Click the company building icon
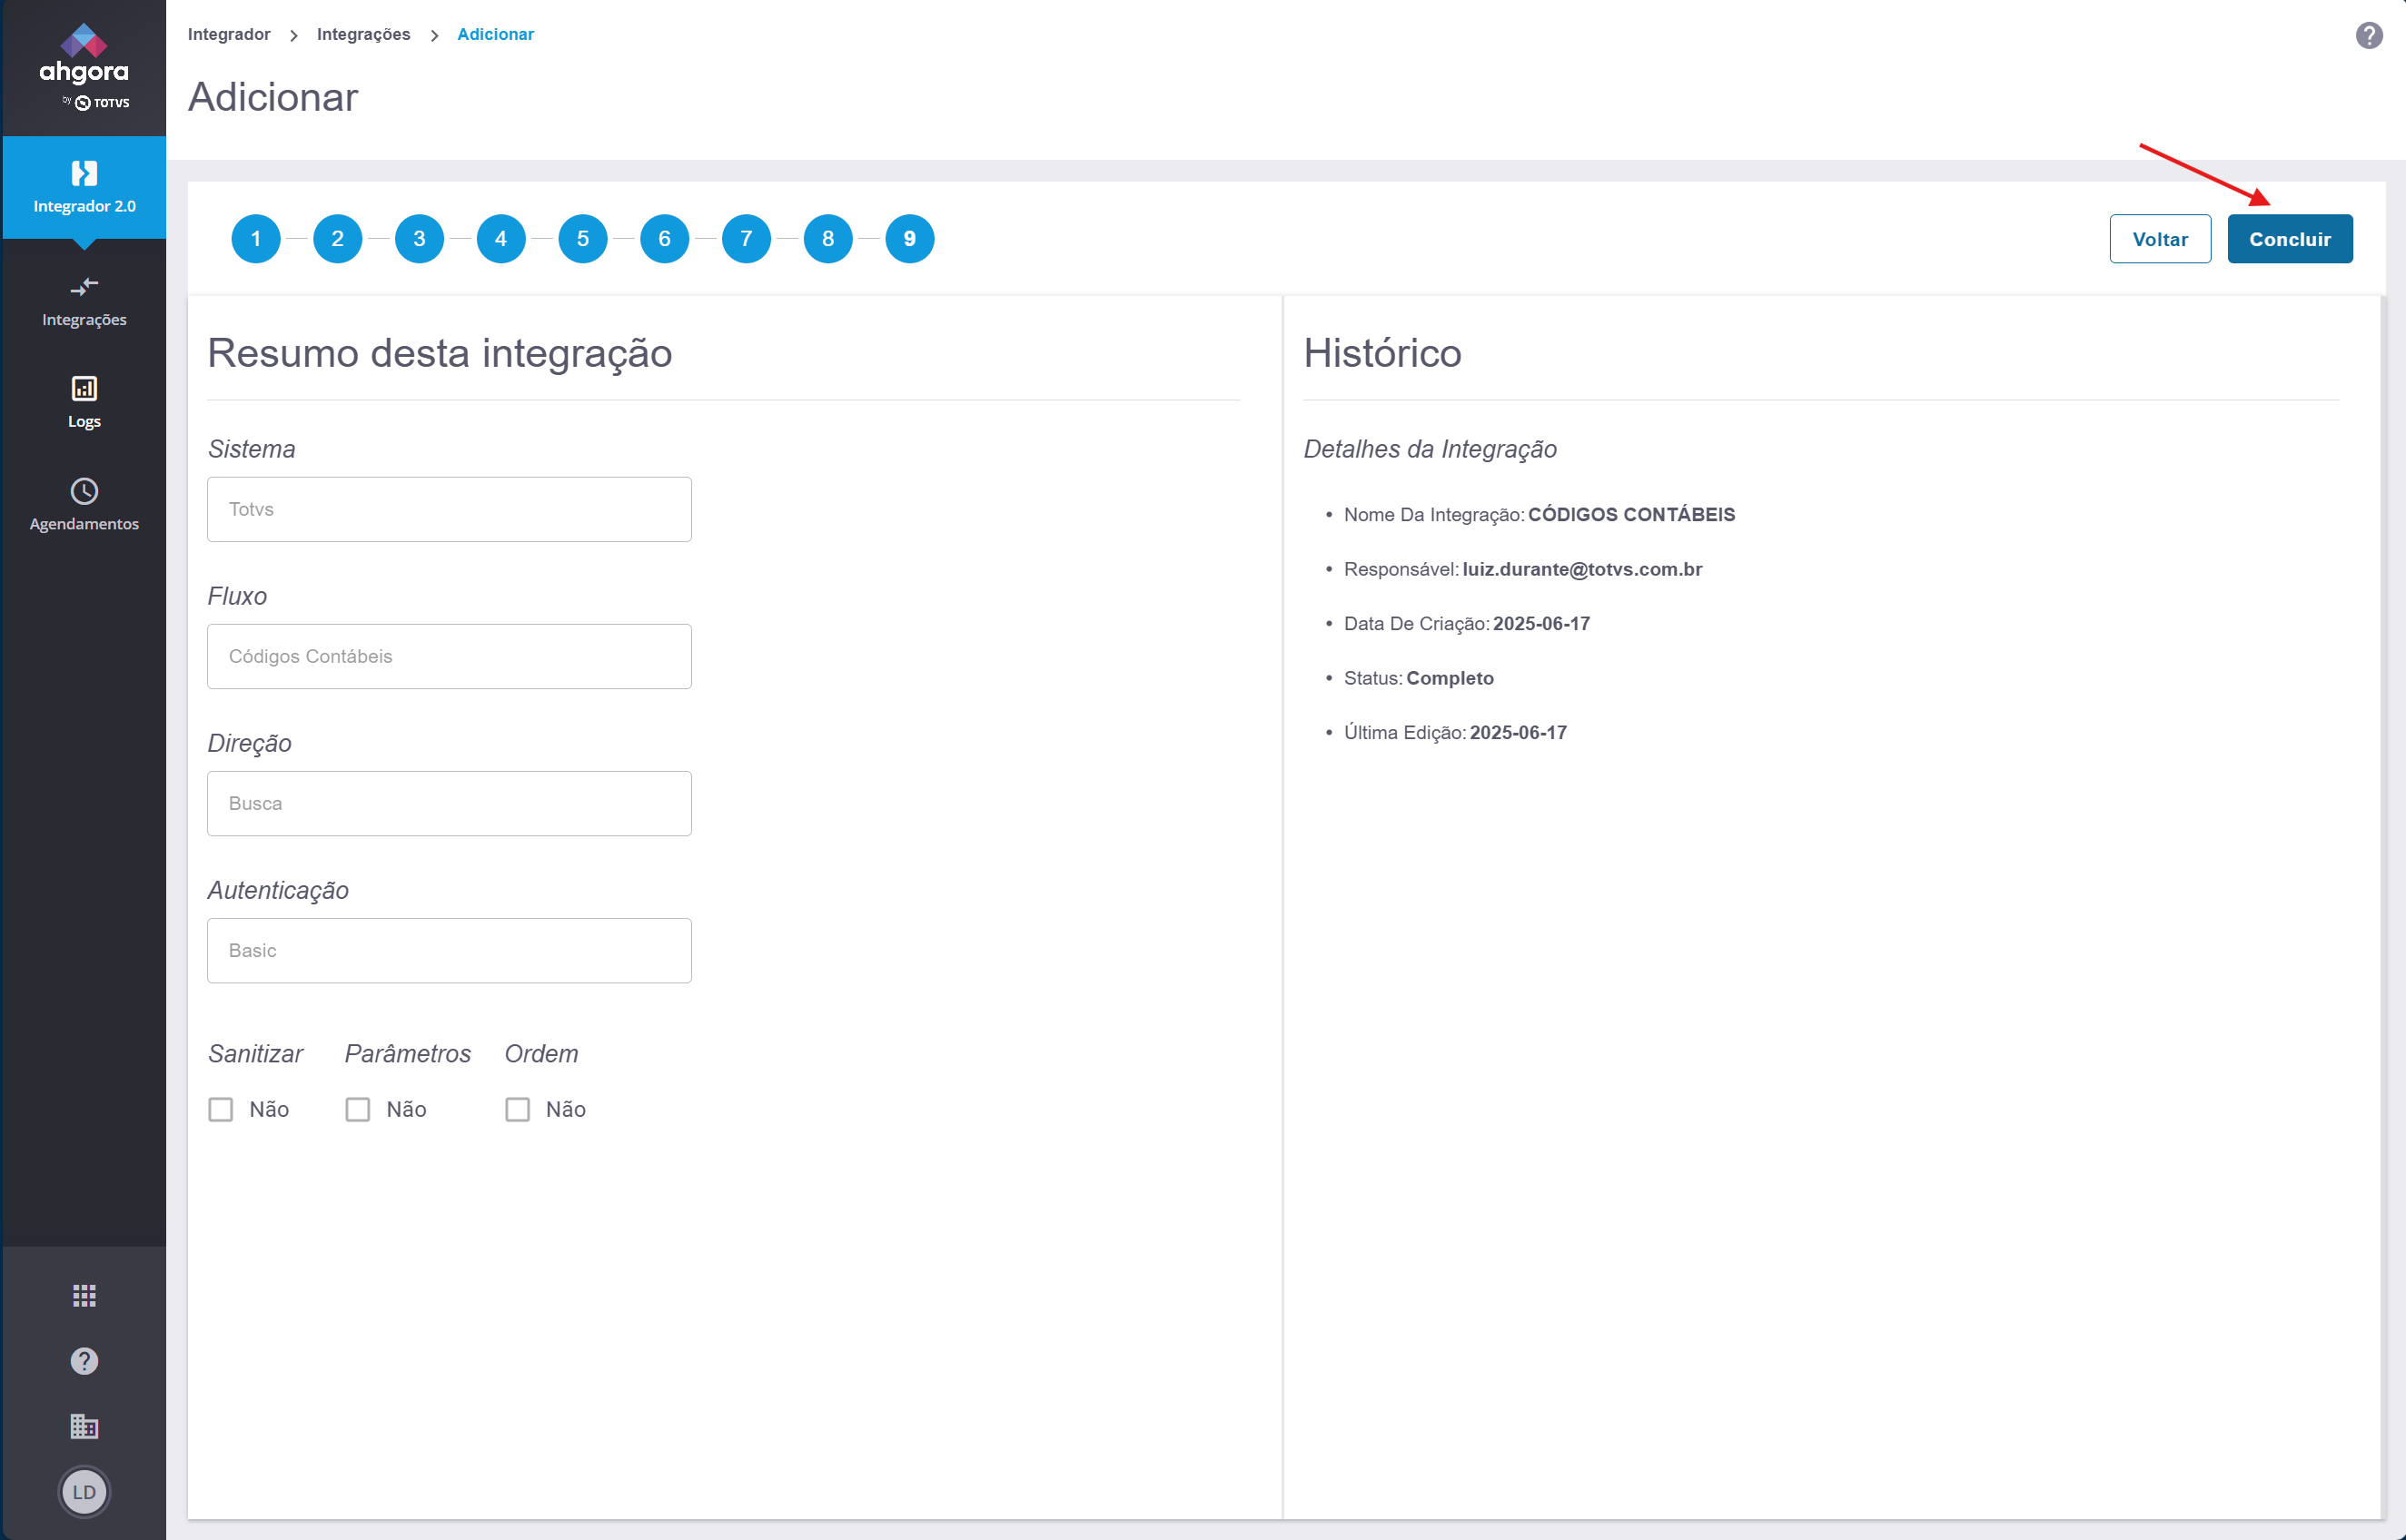Image resolution: width=2406 pixels, height=1540 pixels. (x=84, y=1426)
